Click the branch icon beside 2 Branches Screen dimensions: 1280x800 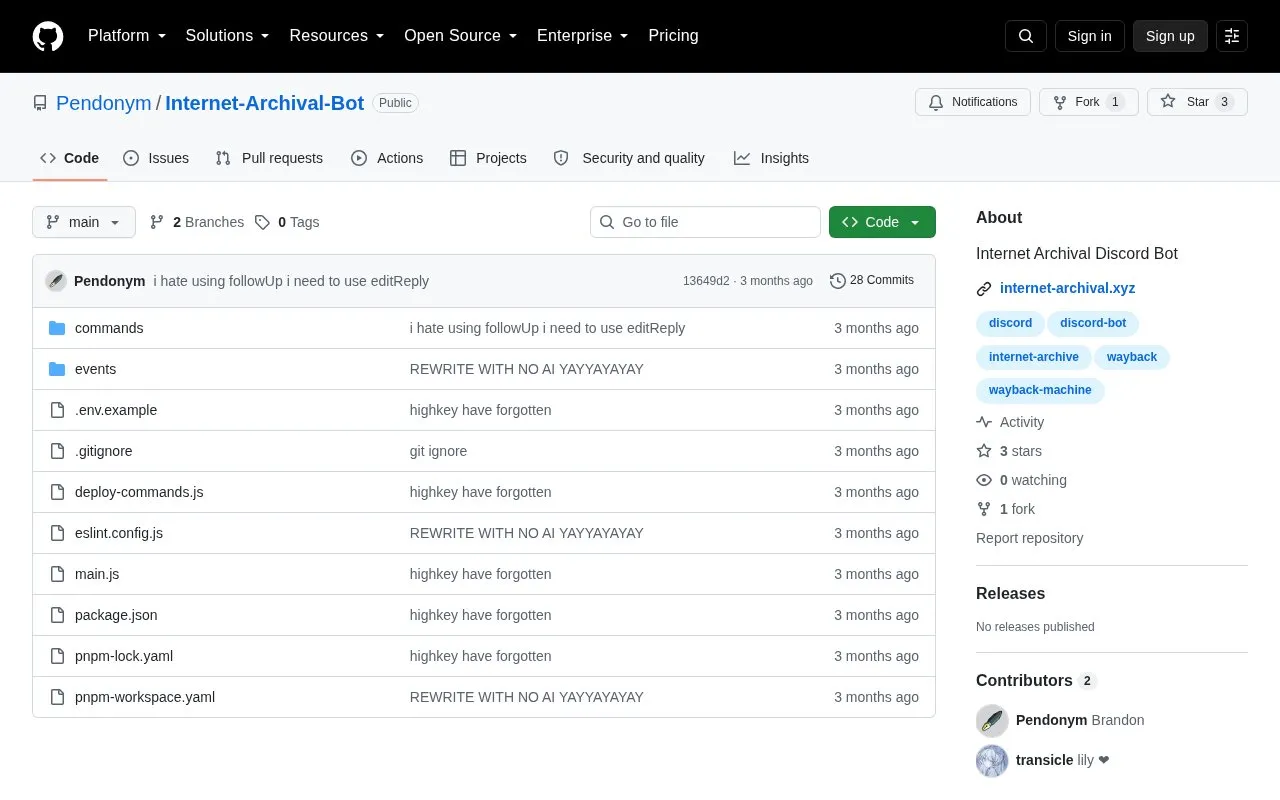tap(157, 222)
